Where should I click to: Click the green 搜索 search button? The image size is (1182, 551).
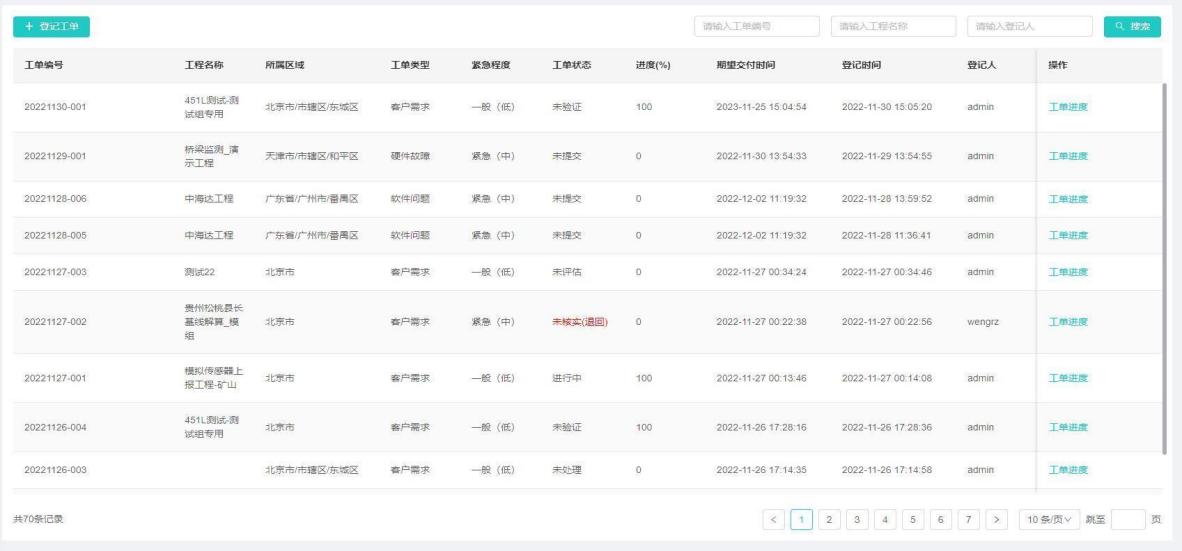pyautogui.click(x=1132, y=26)
